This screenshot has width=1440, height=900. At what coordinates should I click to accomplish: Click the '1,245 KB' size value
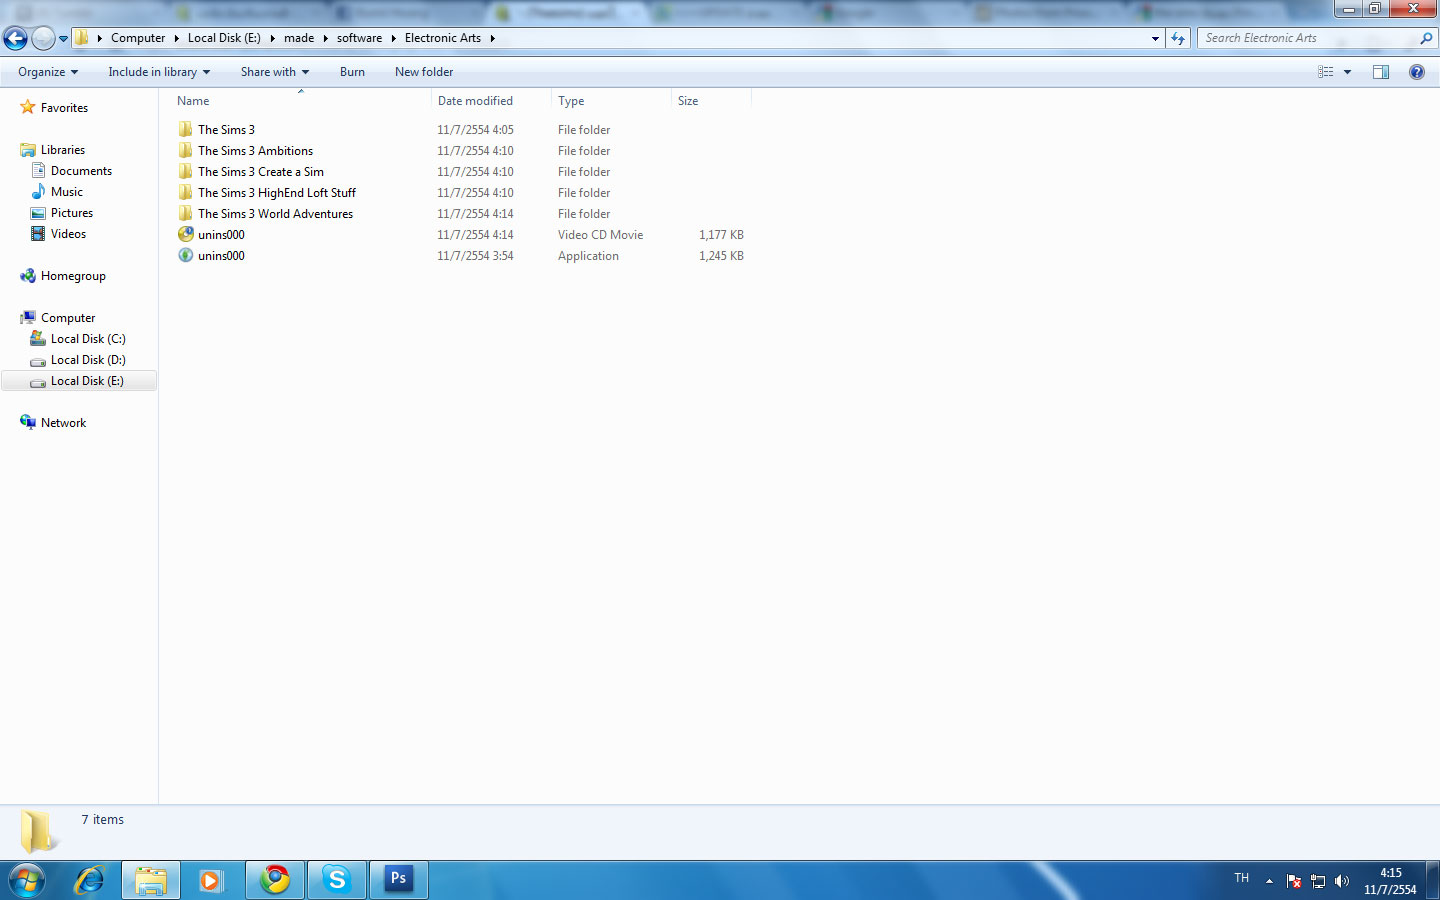click(721, 256)
